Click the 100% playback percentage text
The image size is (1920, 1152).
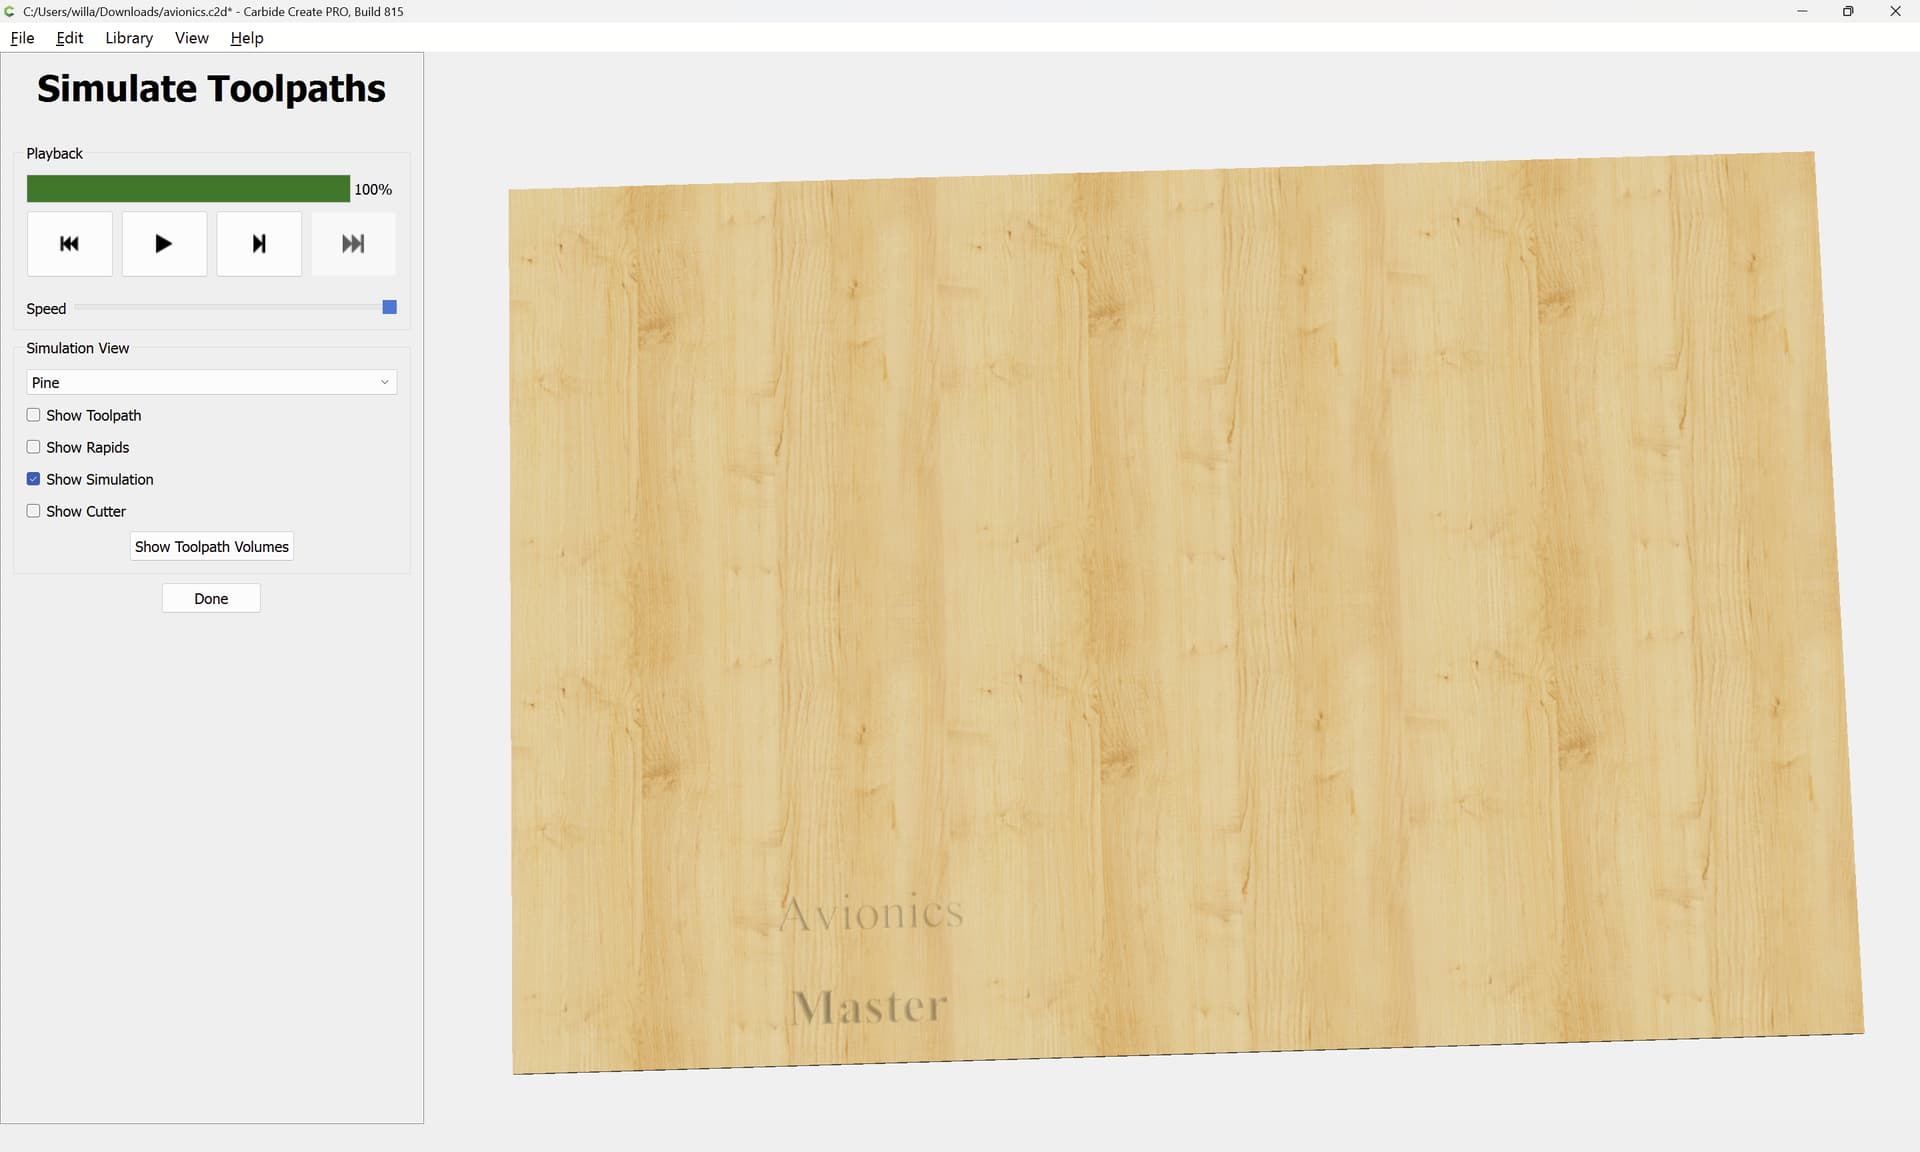click(x=373, y=189)
